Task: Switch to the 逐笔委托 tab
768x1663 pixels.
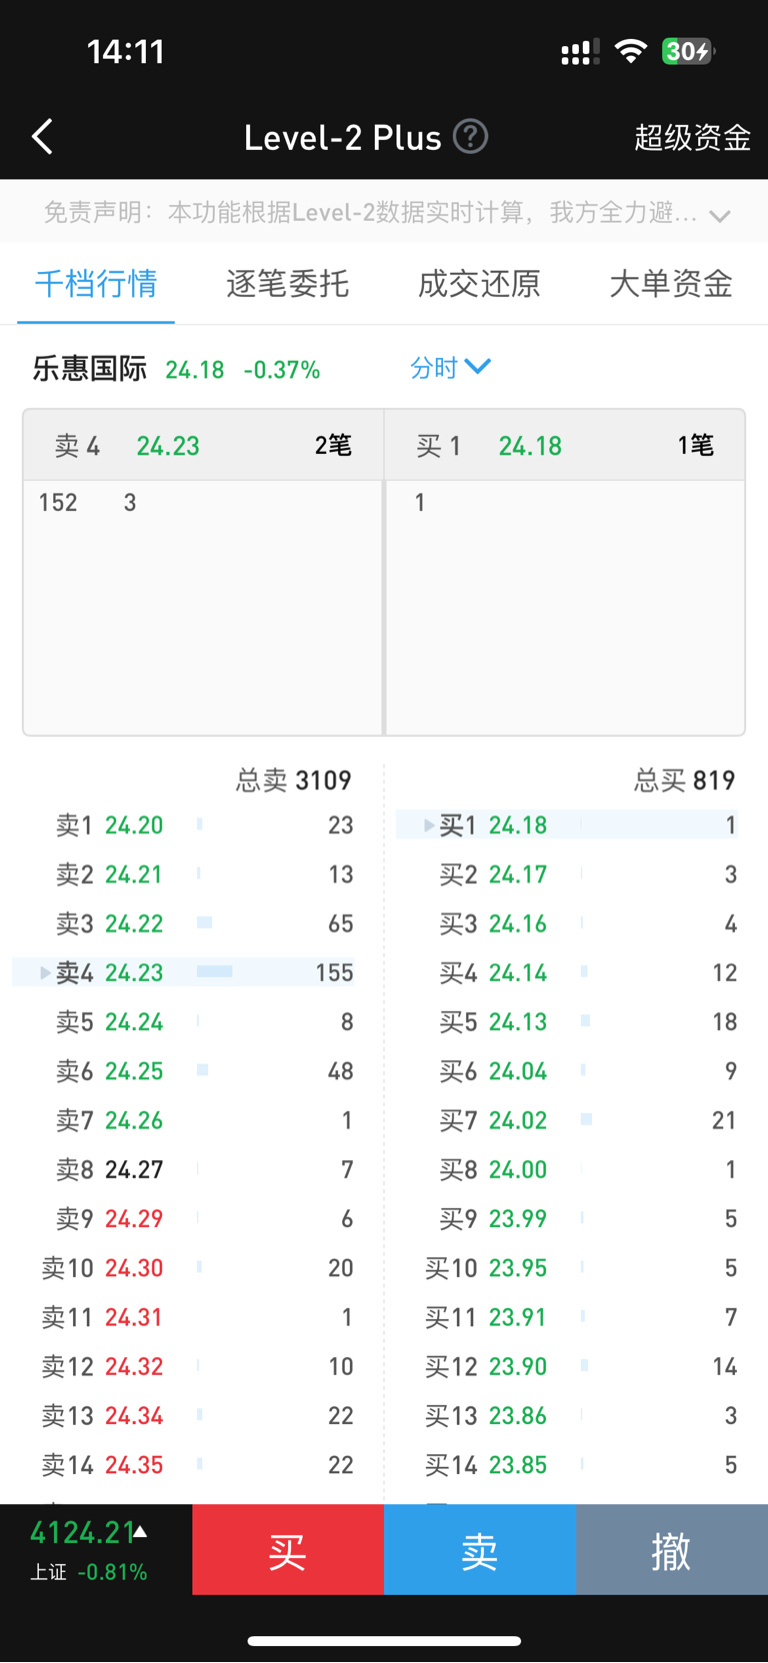Action: click(x=287, y=284)
